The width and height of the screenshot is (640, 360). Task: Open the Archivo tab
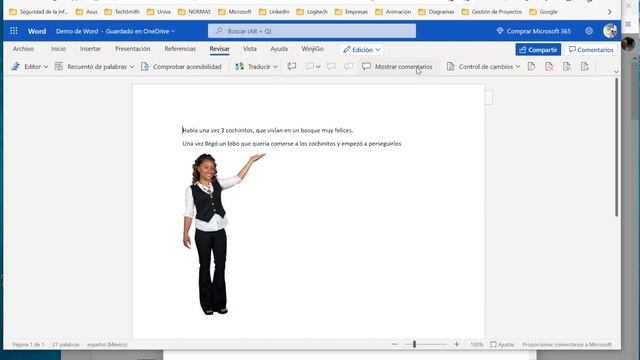(23, 49)
